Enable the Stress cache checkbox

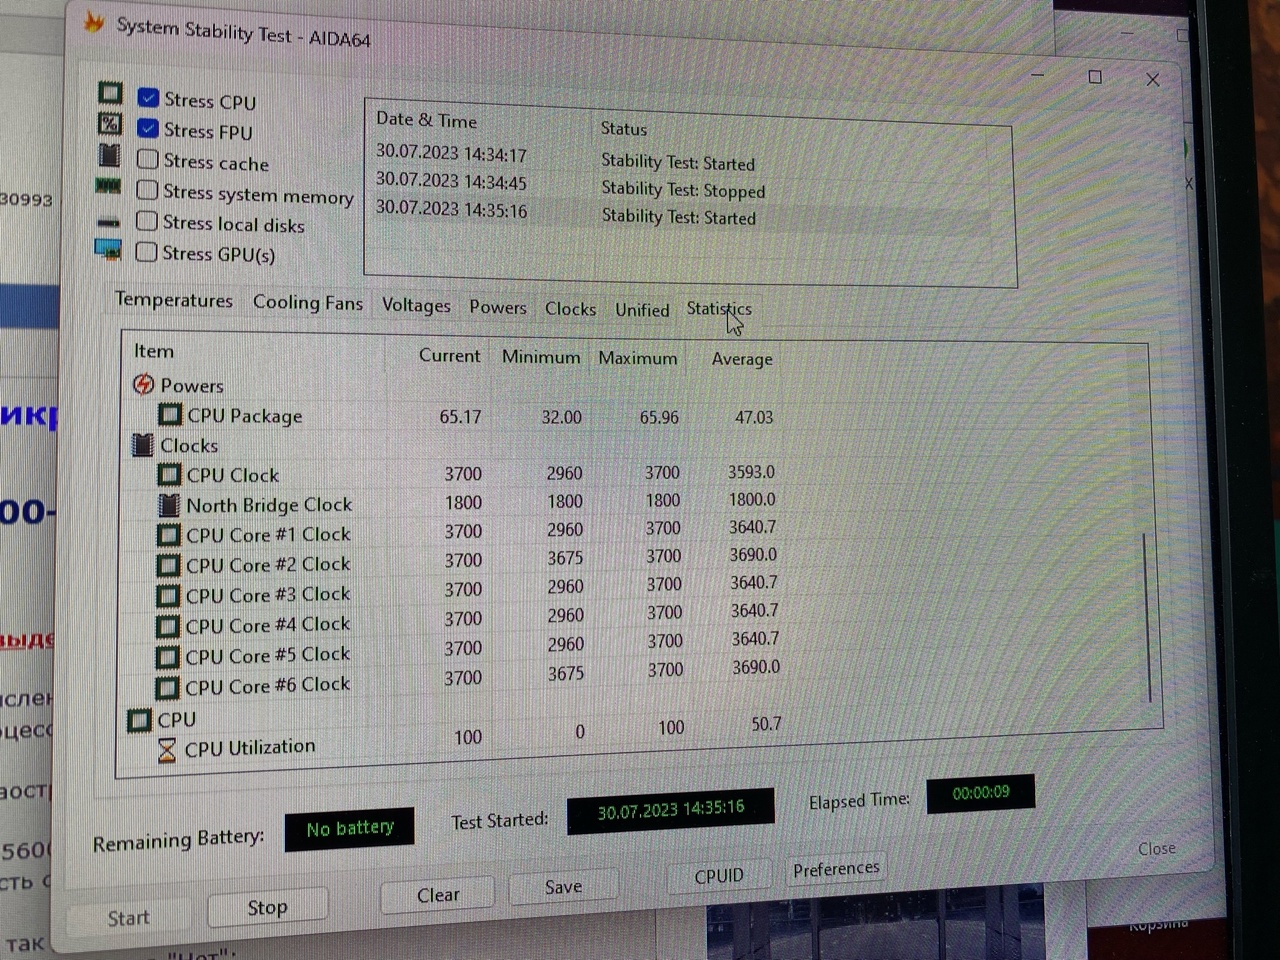point(148,159)
